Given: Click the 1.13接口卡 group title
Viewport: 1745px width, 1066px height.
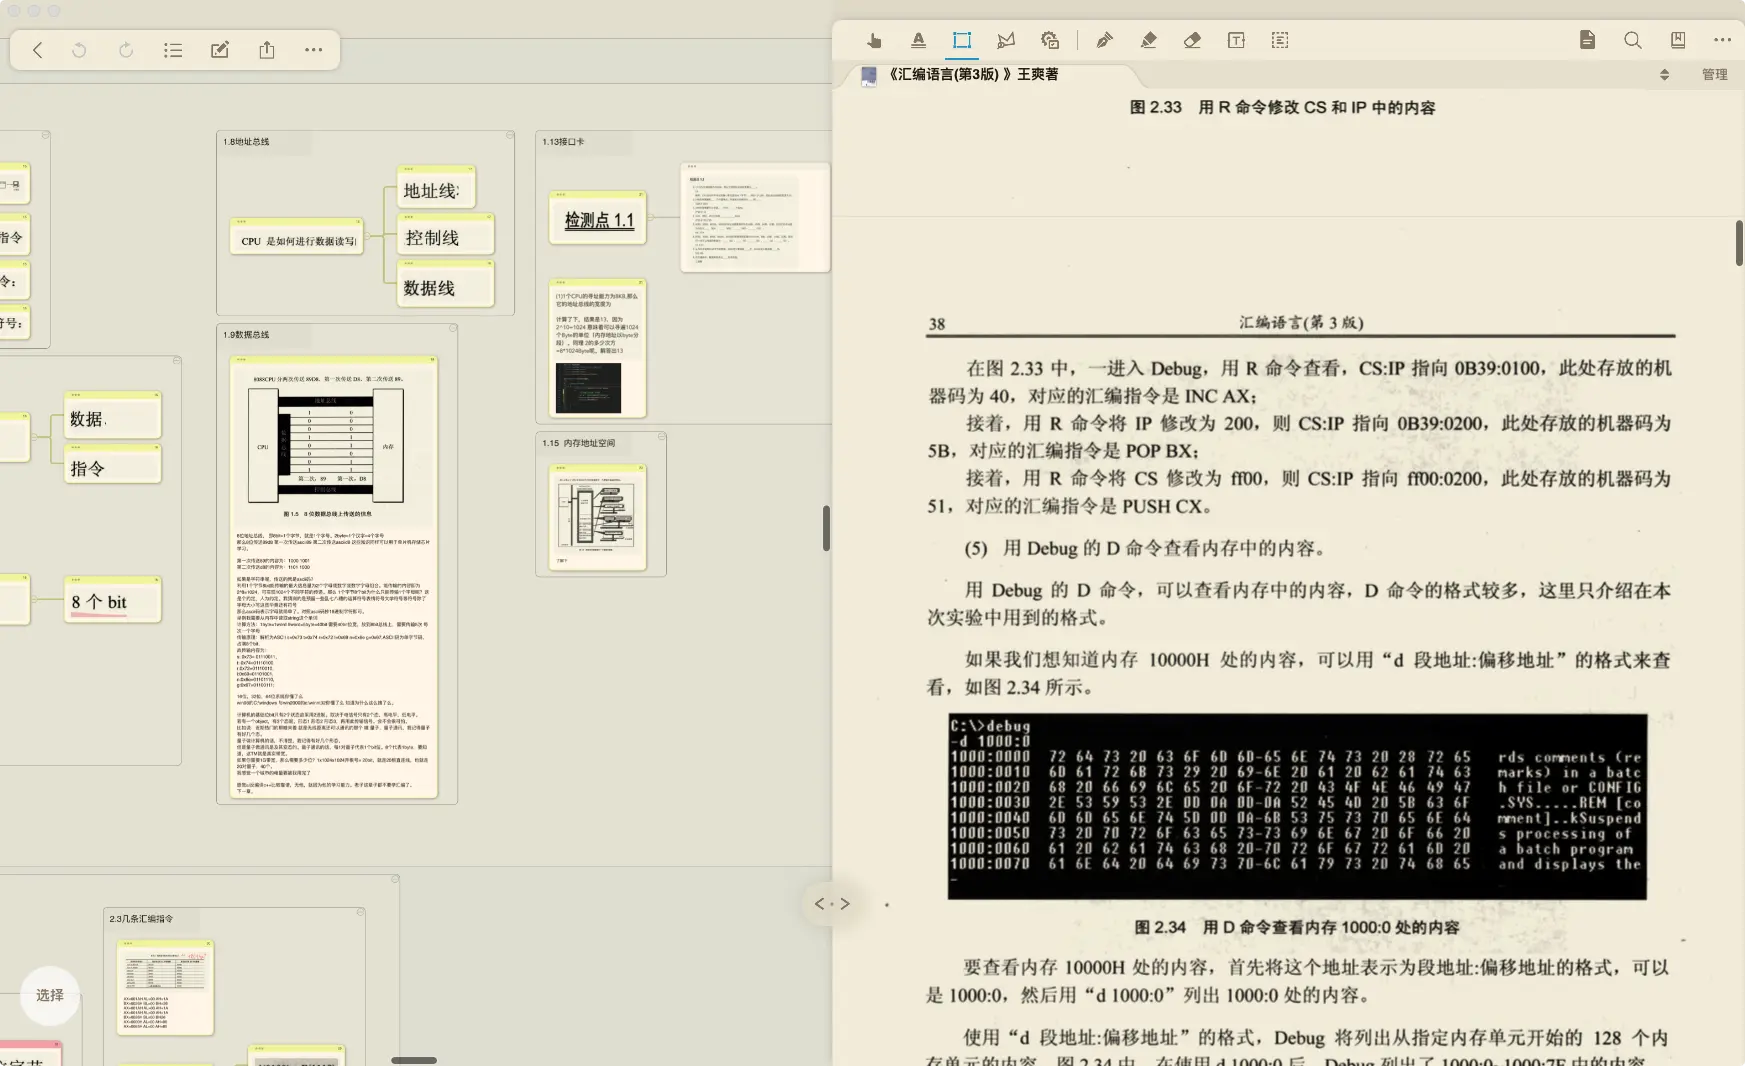Looking at the screenshot, I should pyautogui.click(x=563, y=142).
